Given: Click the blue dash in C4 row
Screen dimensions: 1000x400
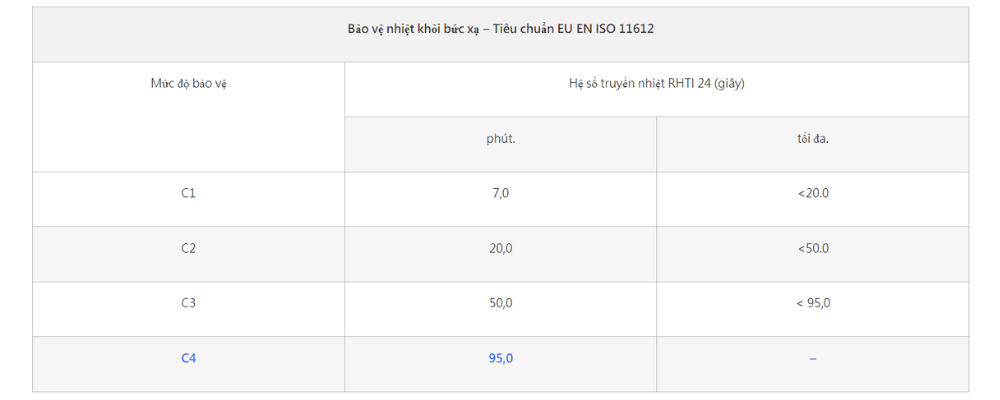Looking at the screenshot, I should [x=812, y=359].
